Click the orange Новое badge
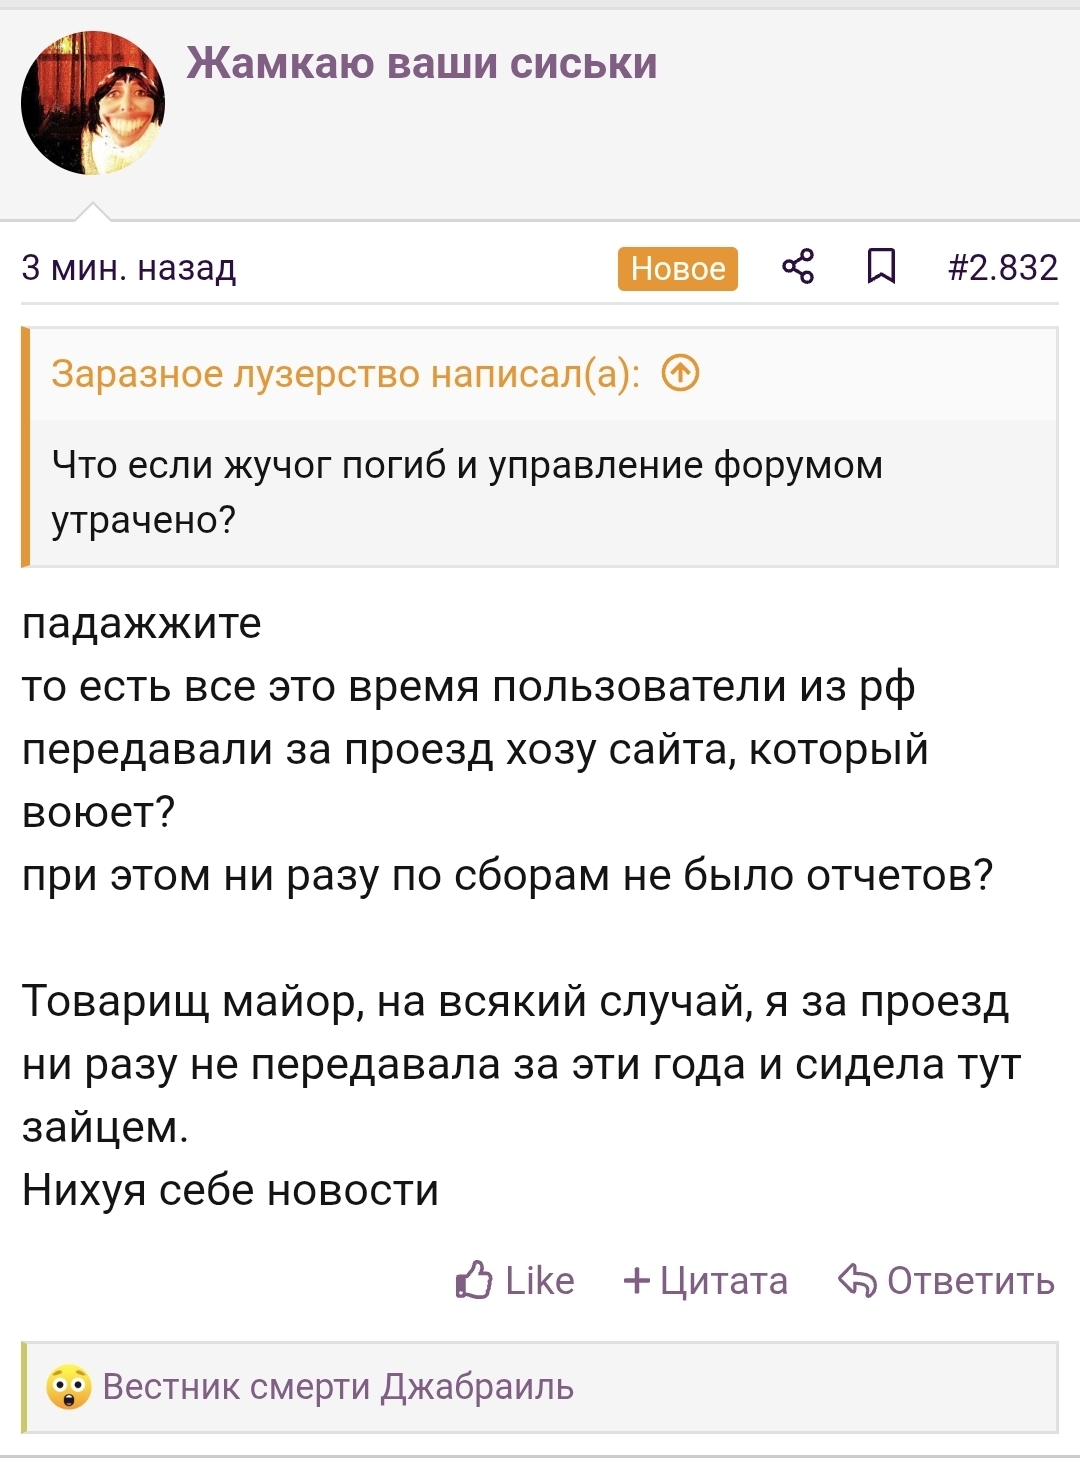The height and width of the screenshot is (1458, 1080). coord(678,268)
